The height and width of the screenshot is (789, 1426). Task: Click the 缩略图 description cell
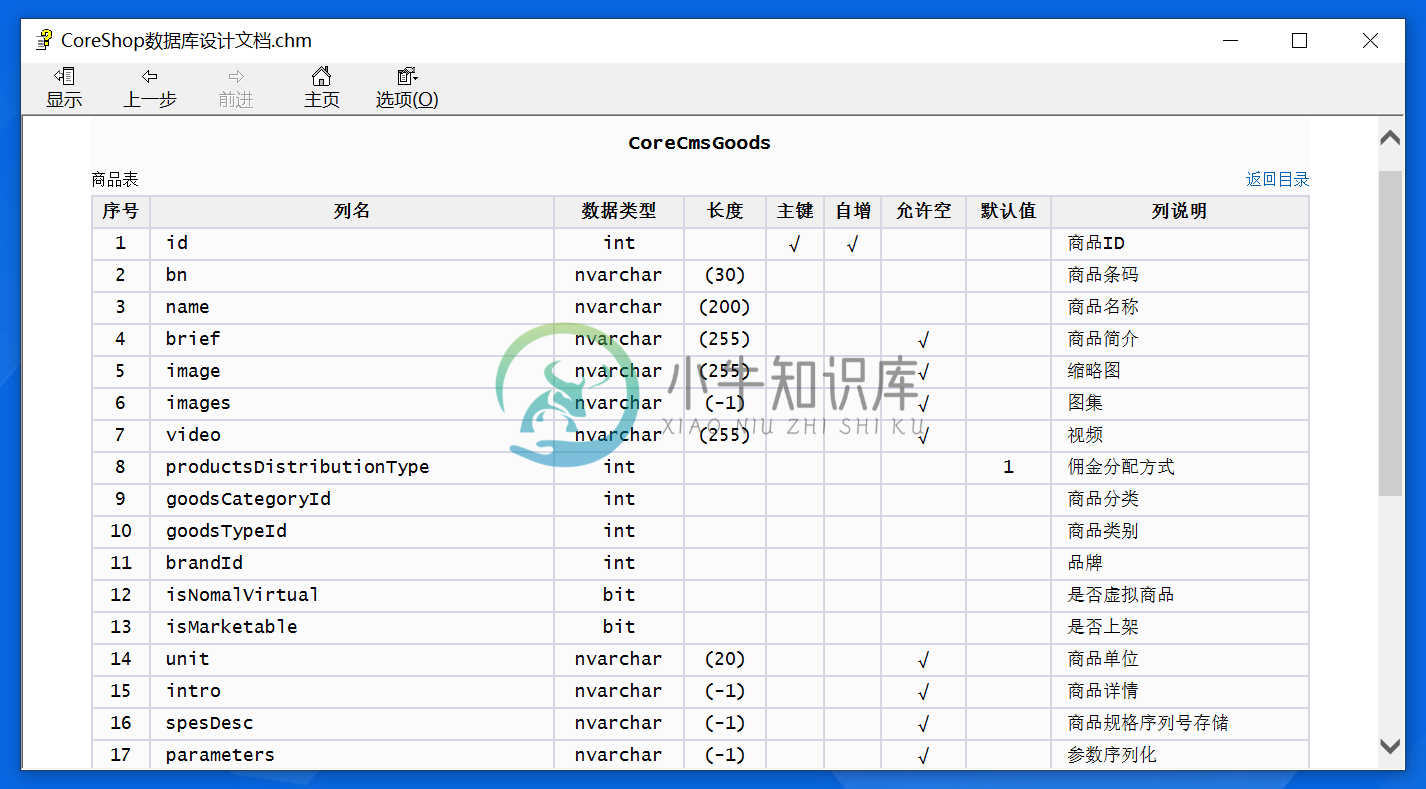[x=1179, y=371]
